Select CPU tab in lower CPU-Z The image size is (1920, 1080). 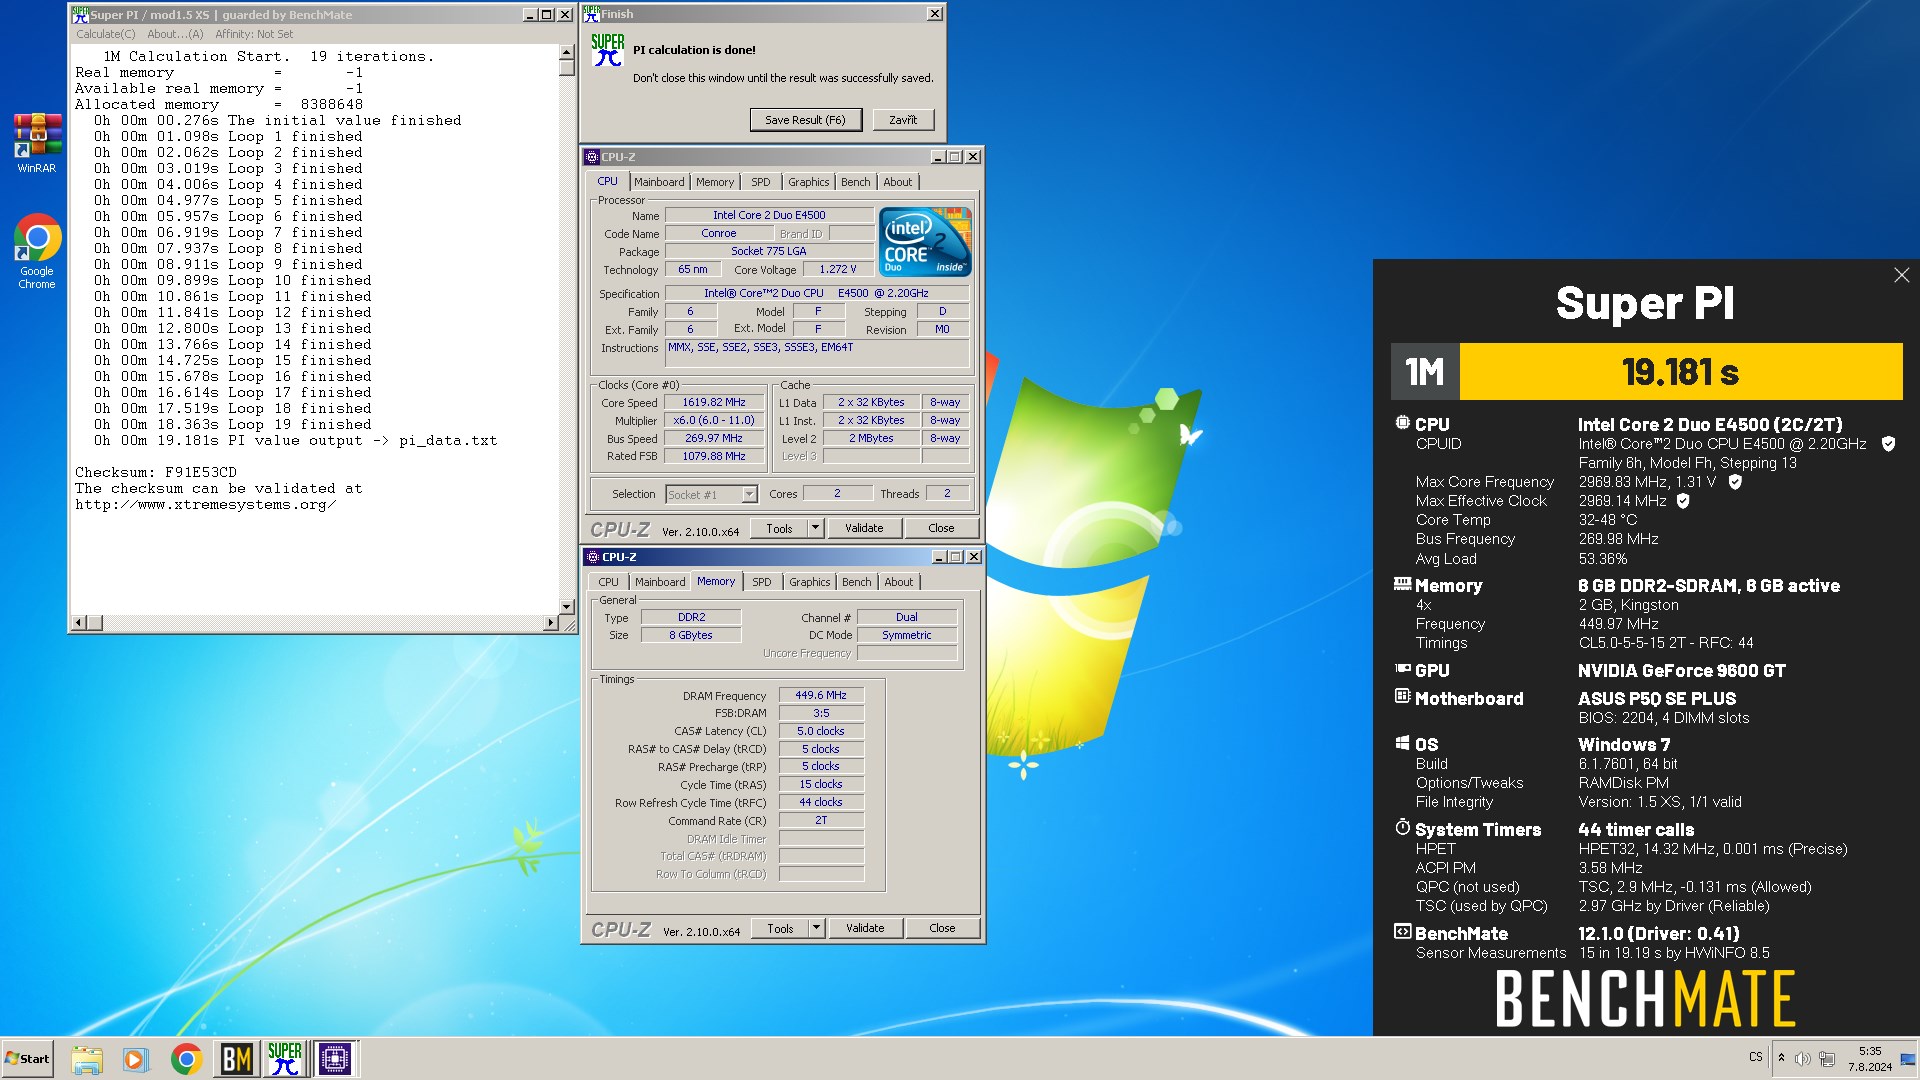(x=608, y=582)
